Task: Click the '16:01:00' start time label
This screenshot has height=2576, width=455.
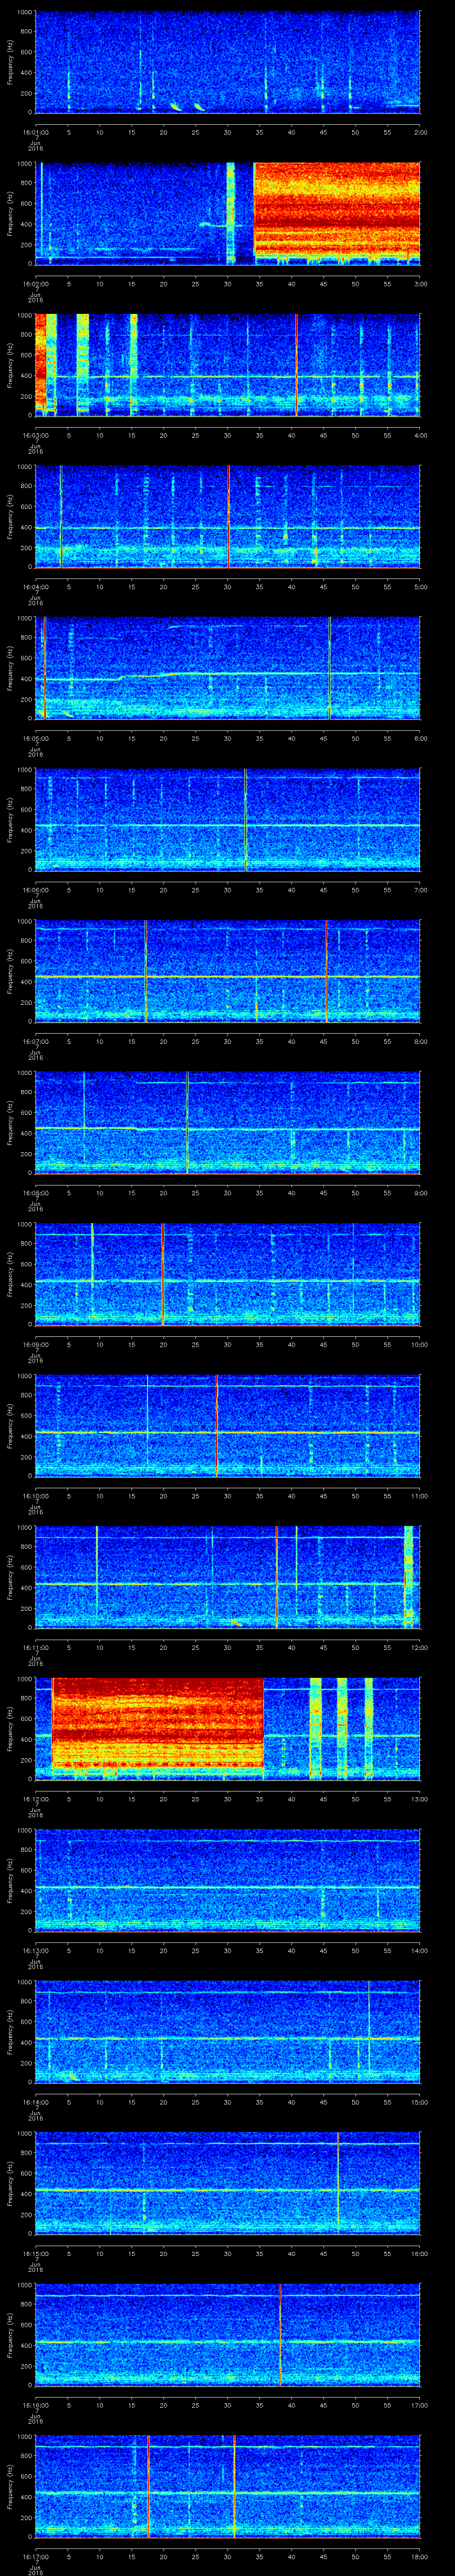Action: (35, 131)
